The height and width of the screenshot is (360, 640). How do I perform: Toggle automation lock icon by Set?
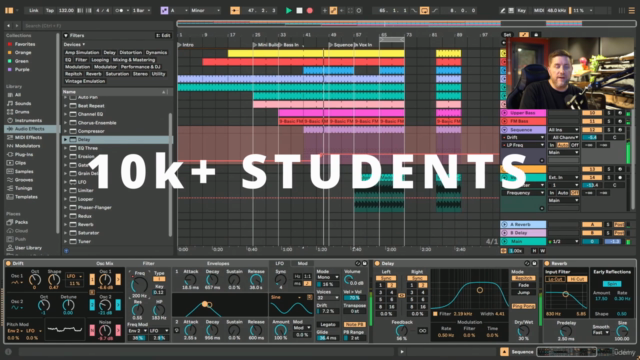(536, 35)
